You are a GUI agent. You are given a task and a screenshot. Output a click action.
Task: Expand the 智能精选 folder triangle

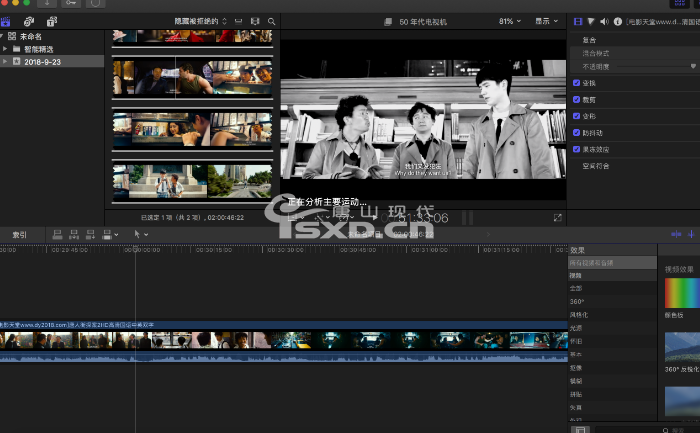tap(5, 49)
